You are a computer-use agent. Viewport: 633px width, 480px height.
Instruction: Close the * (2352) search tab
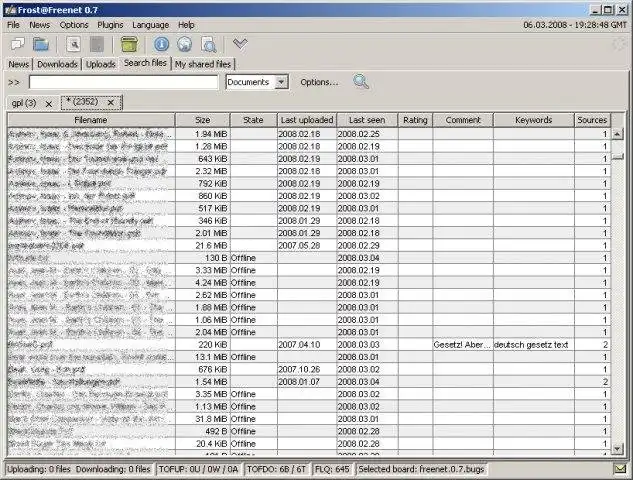click(x=111, y=103)
